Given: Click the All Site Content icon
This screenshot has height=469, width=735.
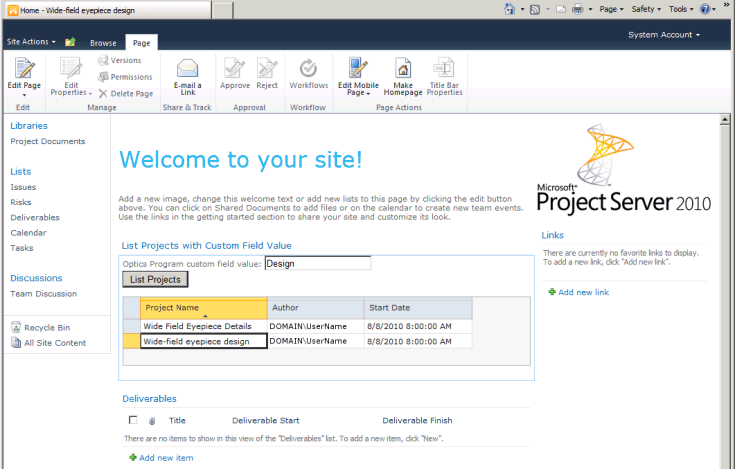Looking at the screenshot, I should click(16, 342).
